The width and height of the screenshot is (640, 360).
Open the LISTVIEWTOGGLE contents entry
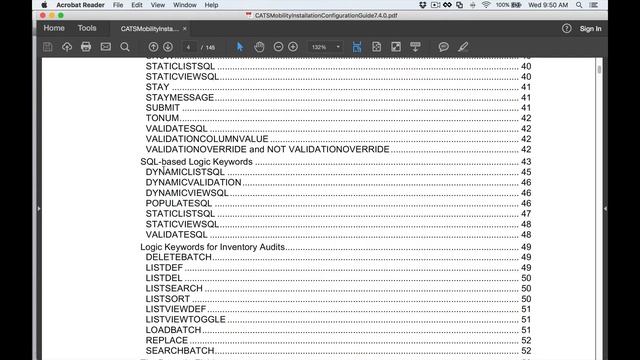click(x=186, y=319)
